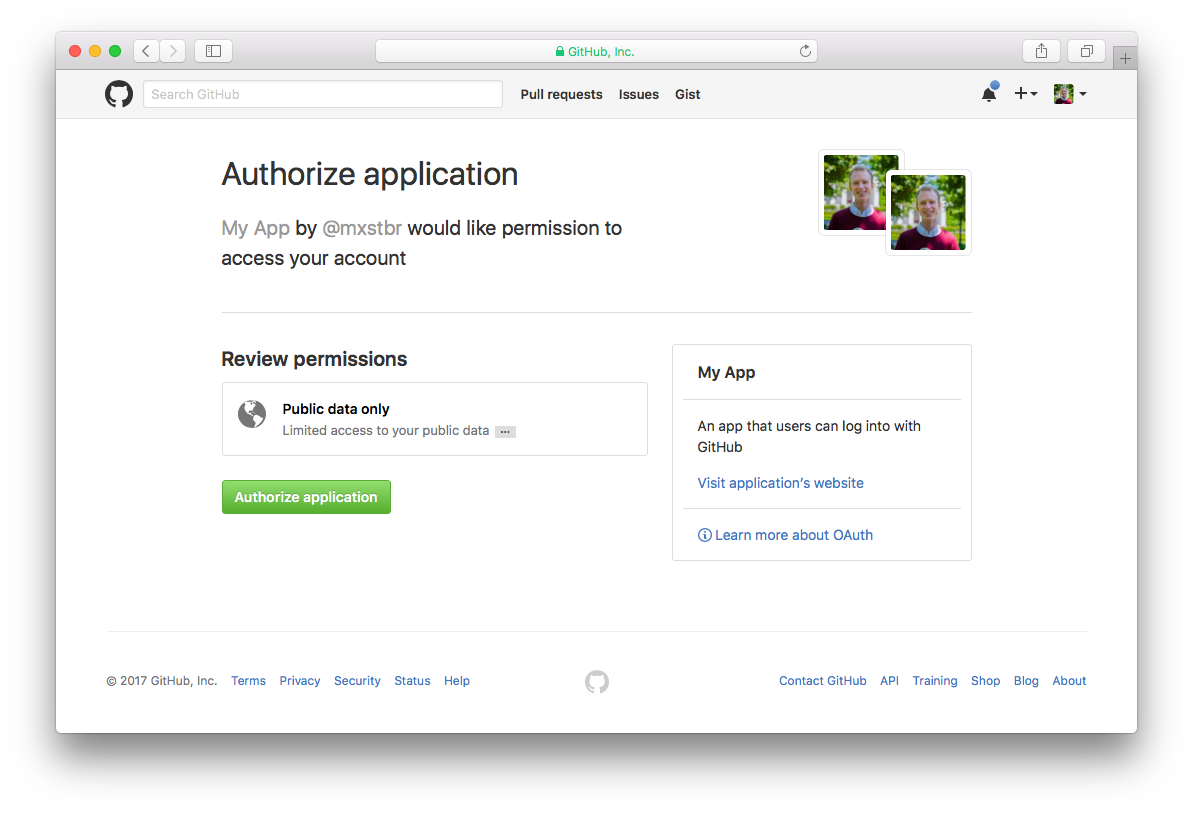
Task: Open the Terms footer link
Action: pos(249,681)
